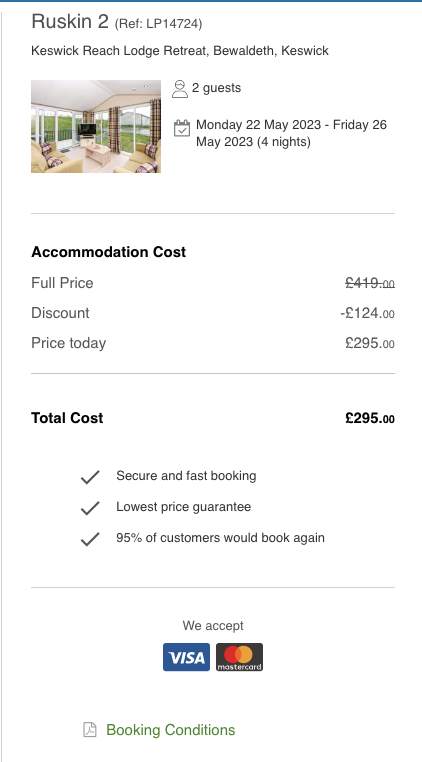422x762 pixels.
Task: Click the guests person icon
Action: [180, 89]
